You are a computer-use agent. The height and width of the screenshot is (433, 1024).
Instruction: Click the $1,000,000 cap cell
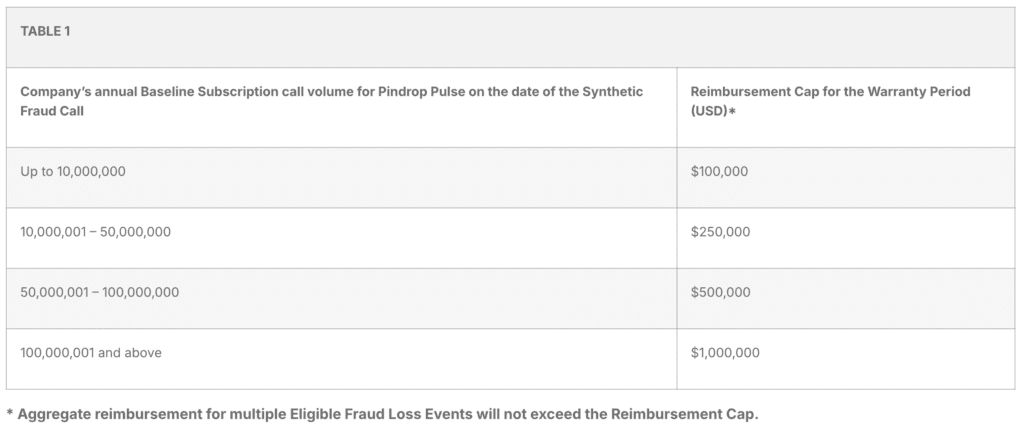click(725, 353)
